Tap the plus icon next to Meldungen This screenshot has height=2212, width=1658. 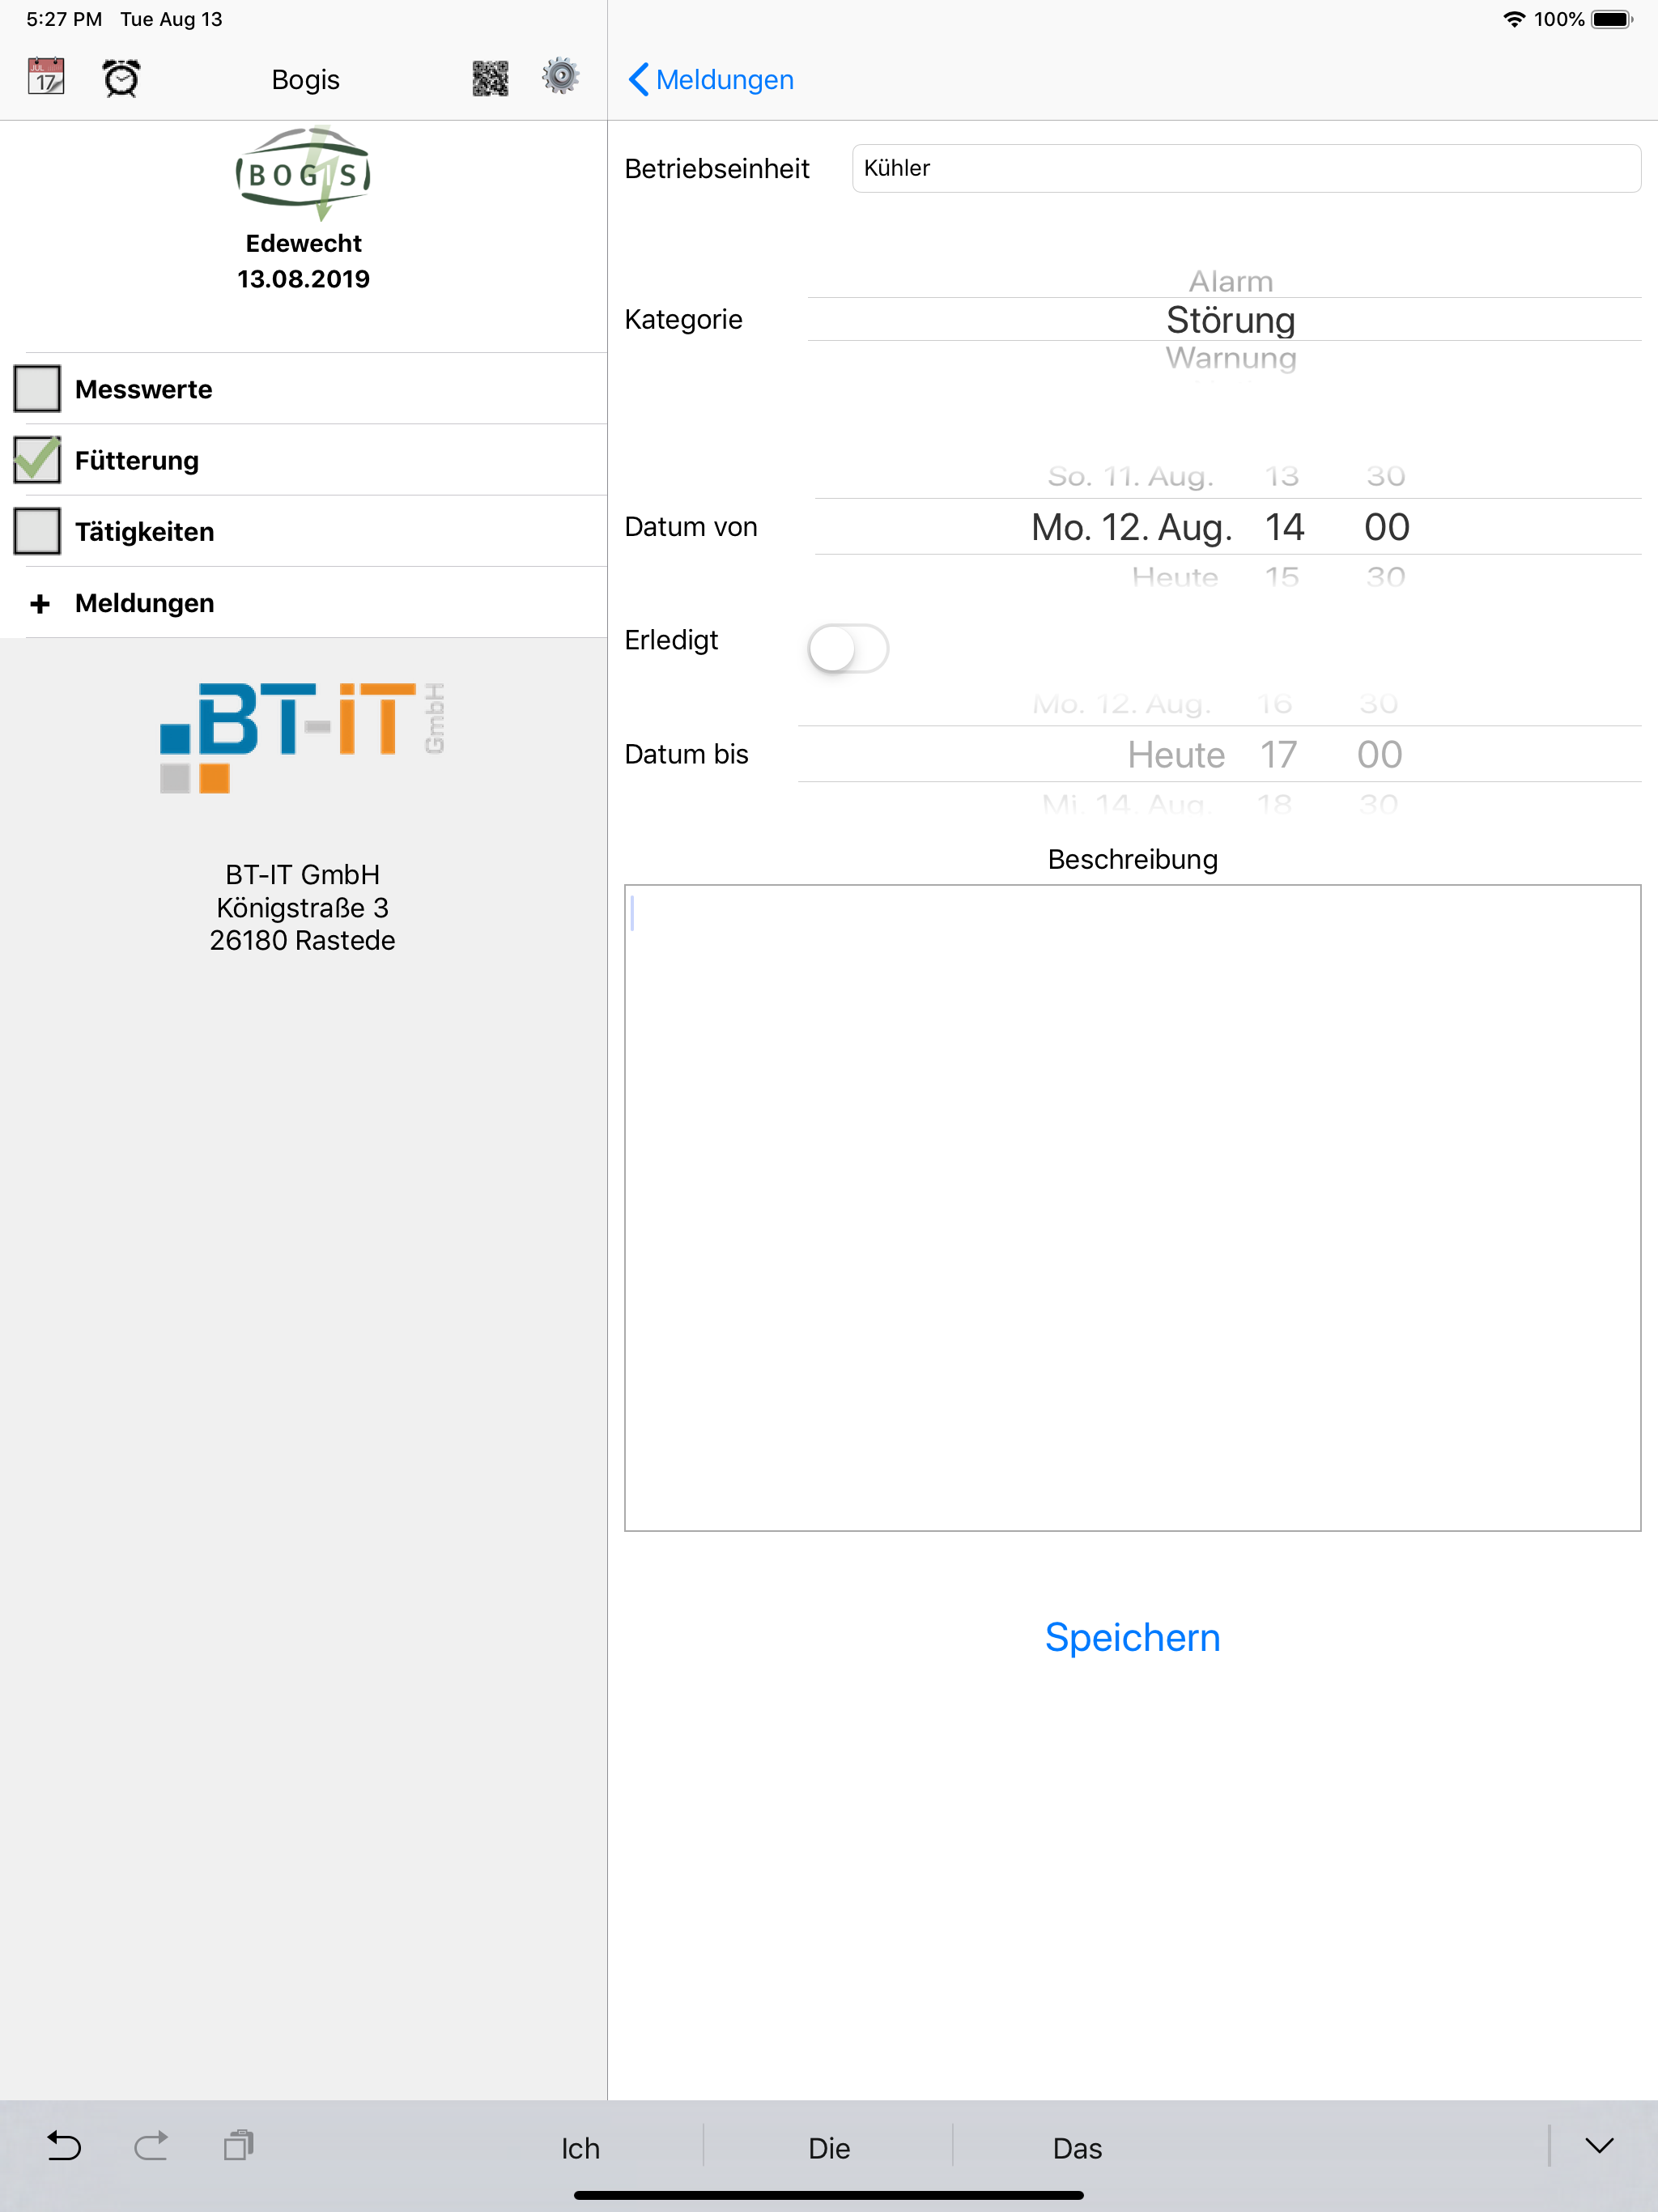[x=40, y=603]
